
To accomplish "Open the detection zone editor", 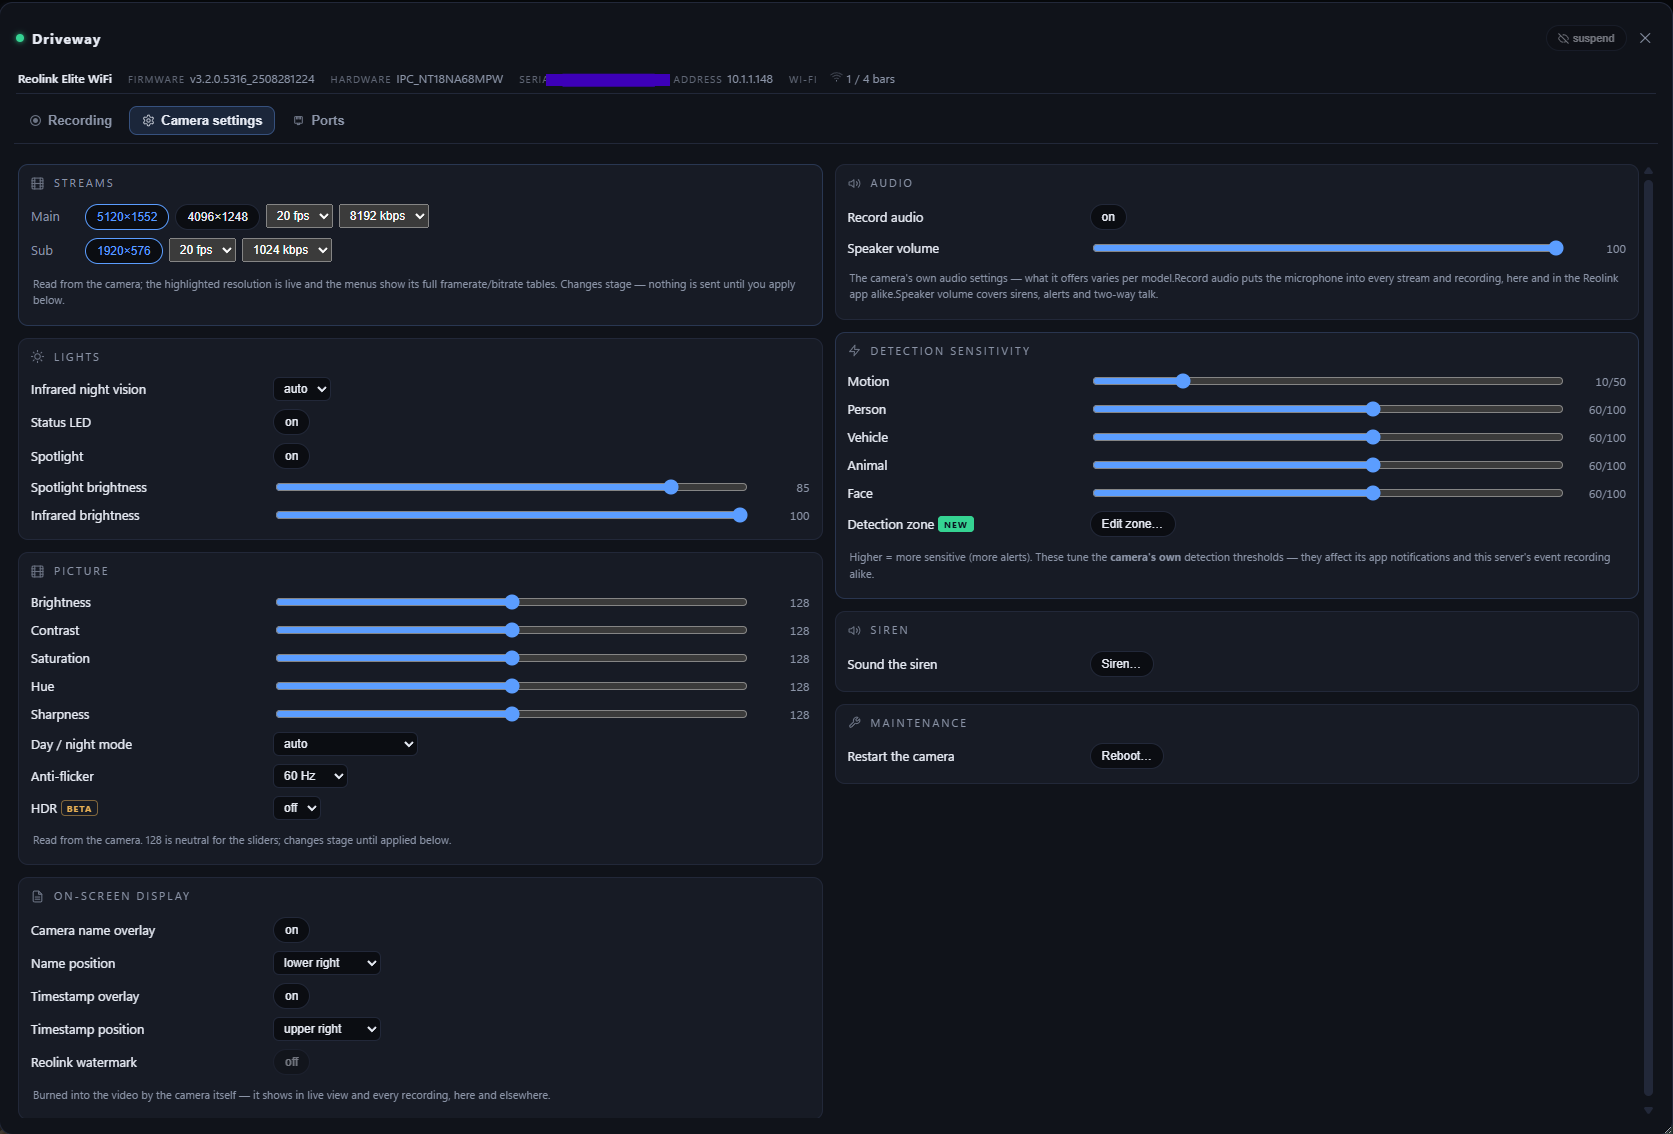I will point(1132,524).
